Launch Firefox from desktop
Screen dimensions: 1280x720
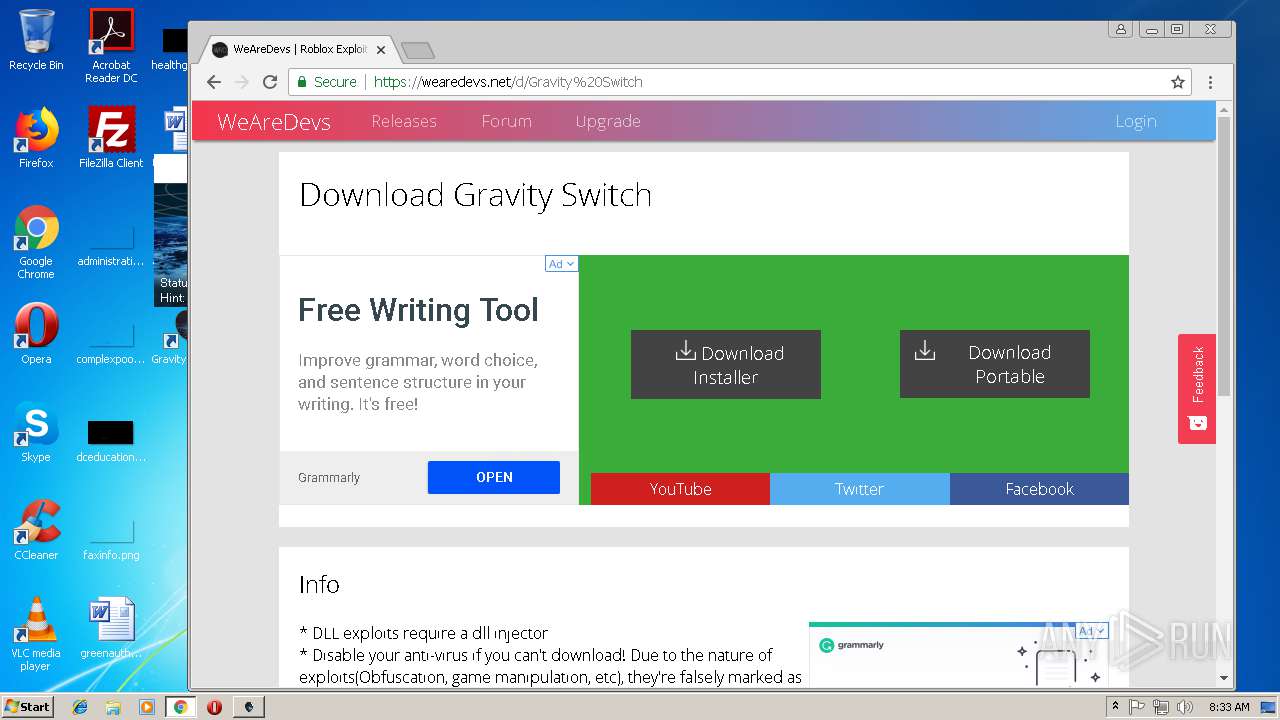(x=36, y=137)
